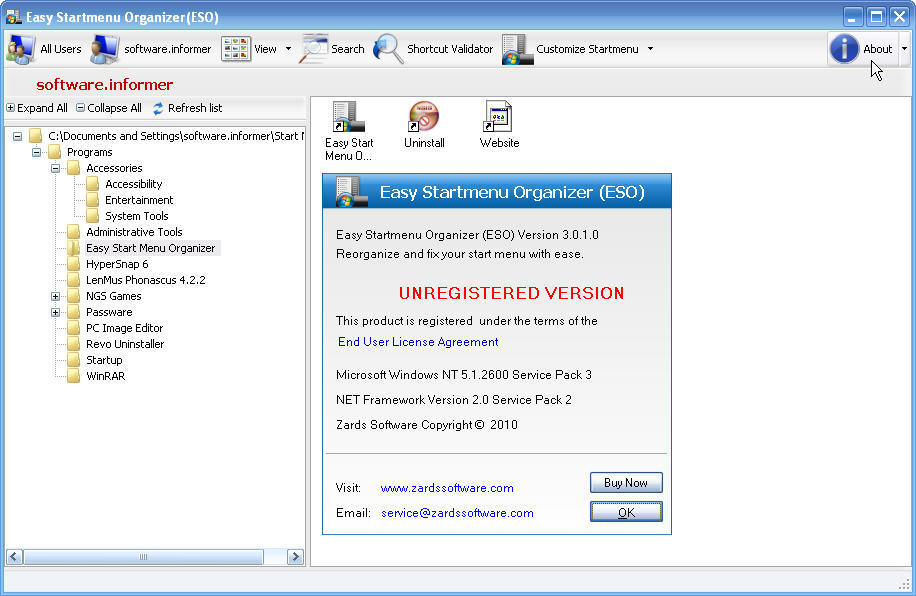
Task: Click the tree horizontal scrollbar thumb
Action: tap(143, 557)
